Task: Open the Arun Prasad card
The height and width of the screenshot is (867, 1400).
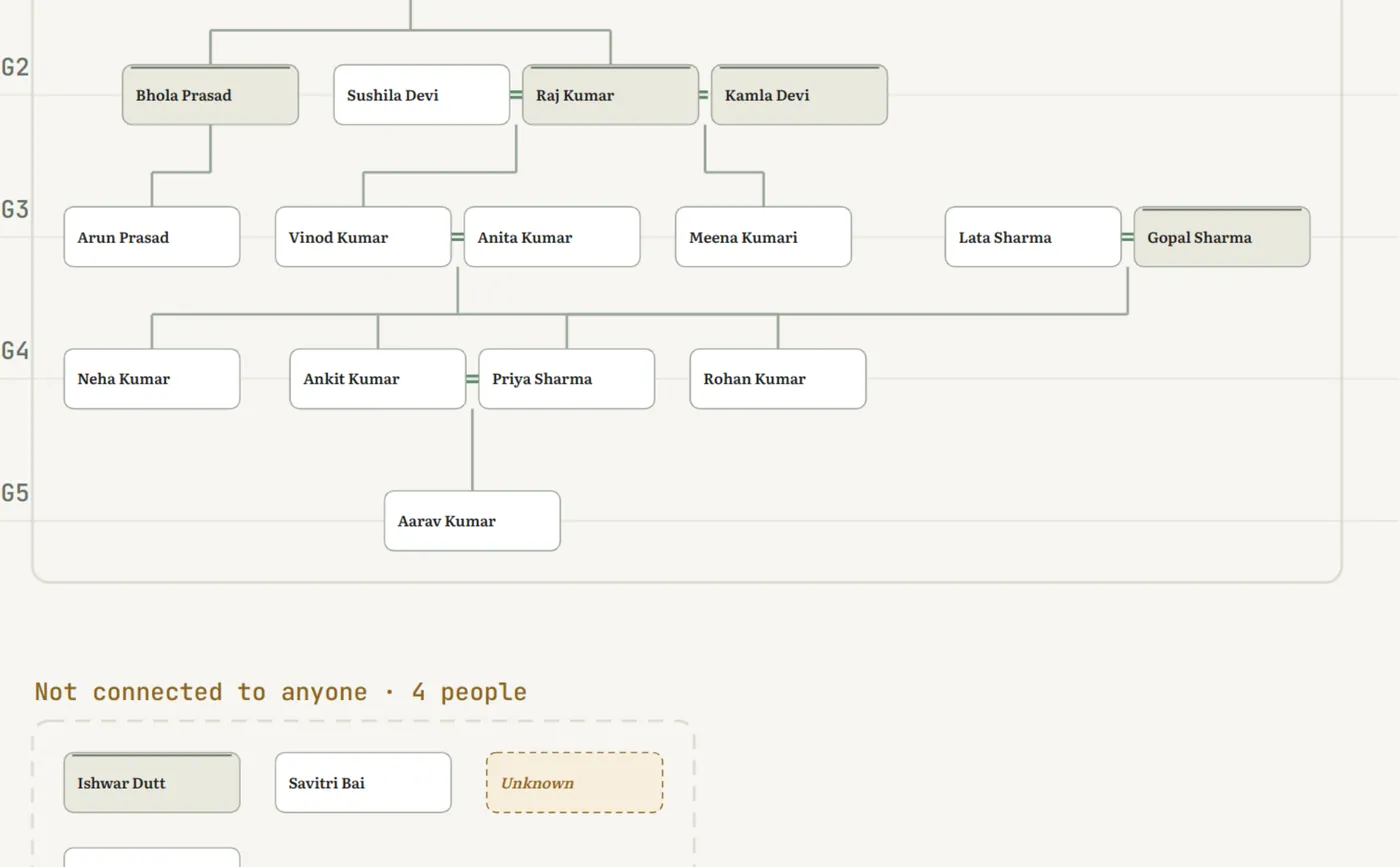Action: (152, 237)
